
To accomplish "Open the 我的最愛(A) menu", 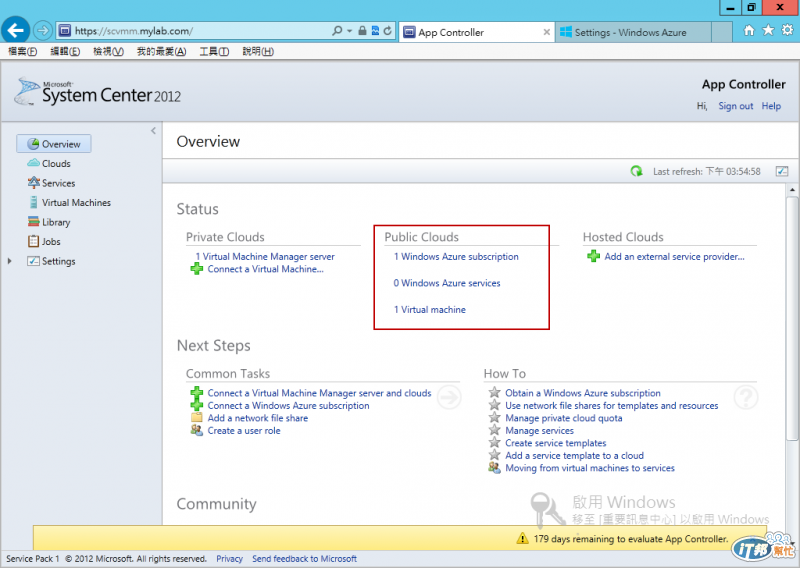I will tap(161, 51).
